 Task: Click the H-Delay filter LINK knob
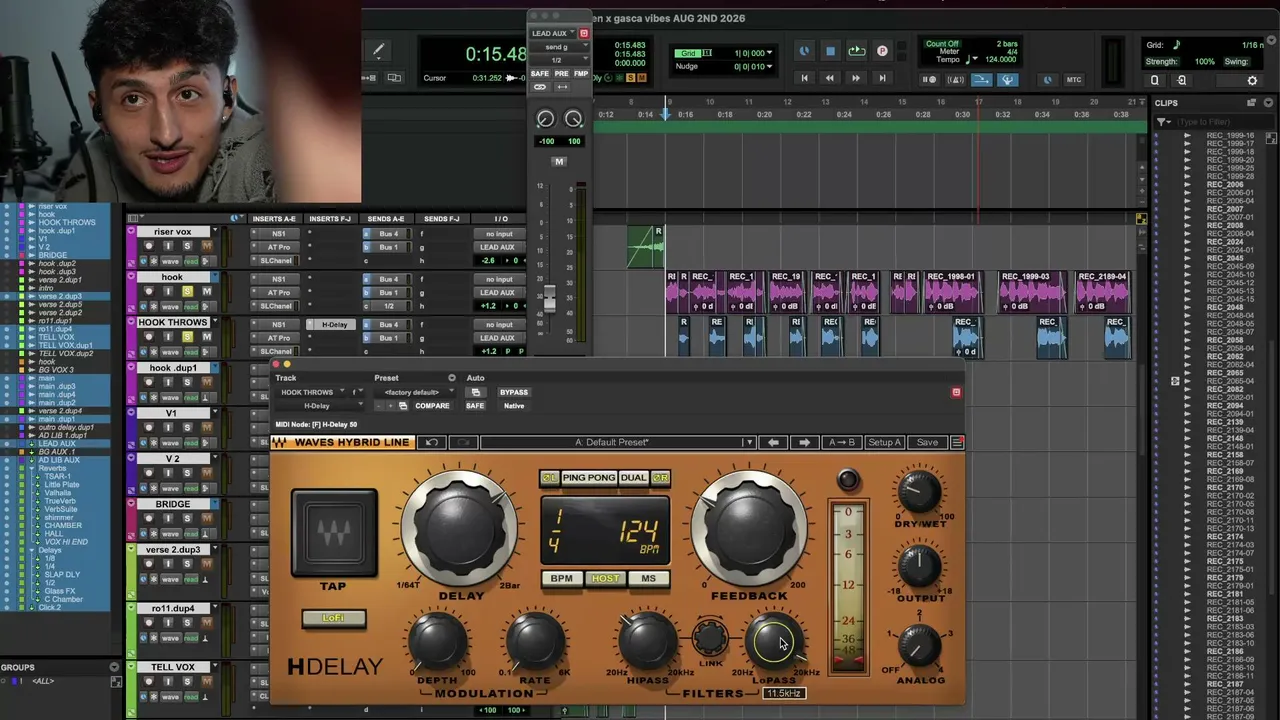pos(710,636)
